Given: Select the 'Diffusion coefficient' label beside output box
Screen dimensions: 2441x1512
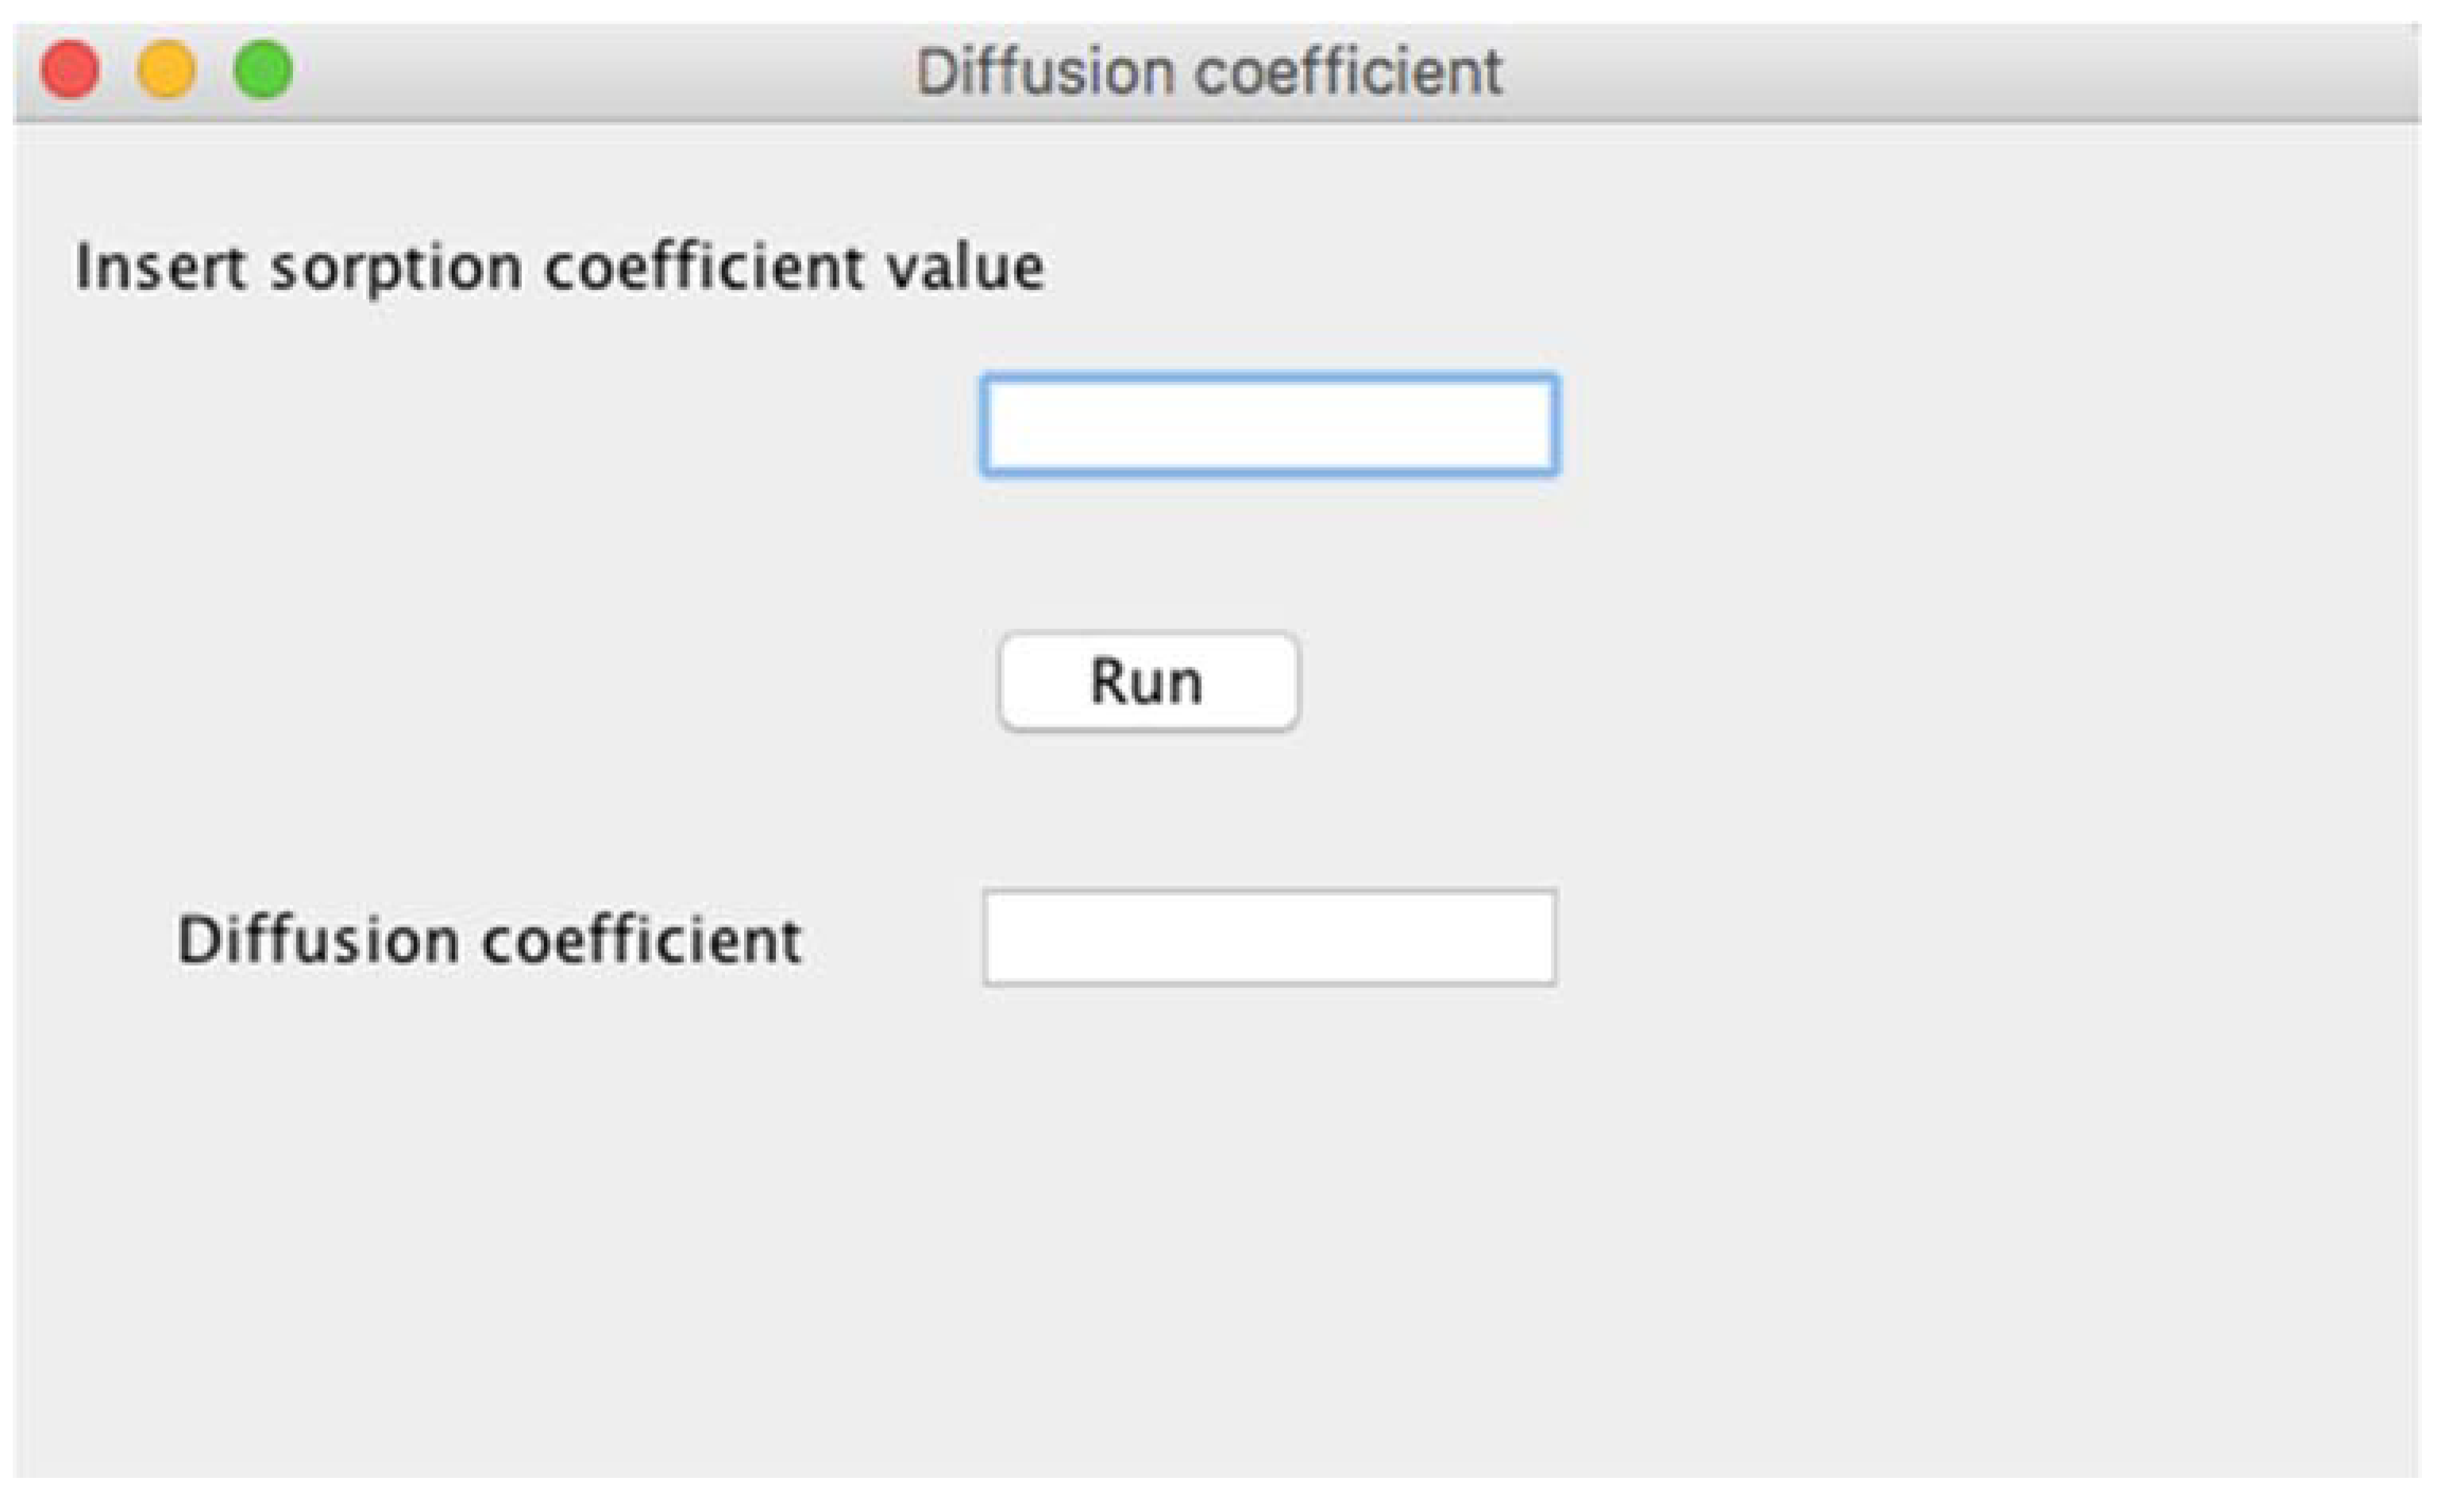Looking at the screenshot, I should coord(489,940).
